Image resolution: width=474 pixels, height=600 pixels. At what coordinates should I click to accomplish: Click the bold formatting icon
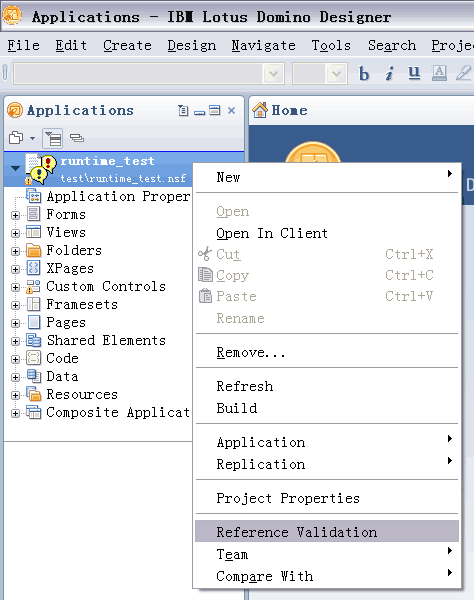tap(364, 73)
